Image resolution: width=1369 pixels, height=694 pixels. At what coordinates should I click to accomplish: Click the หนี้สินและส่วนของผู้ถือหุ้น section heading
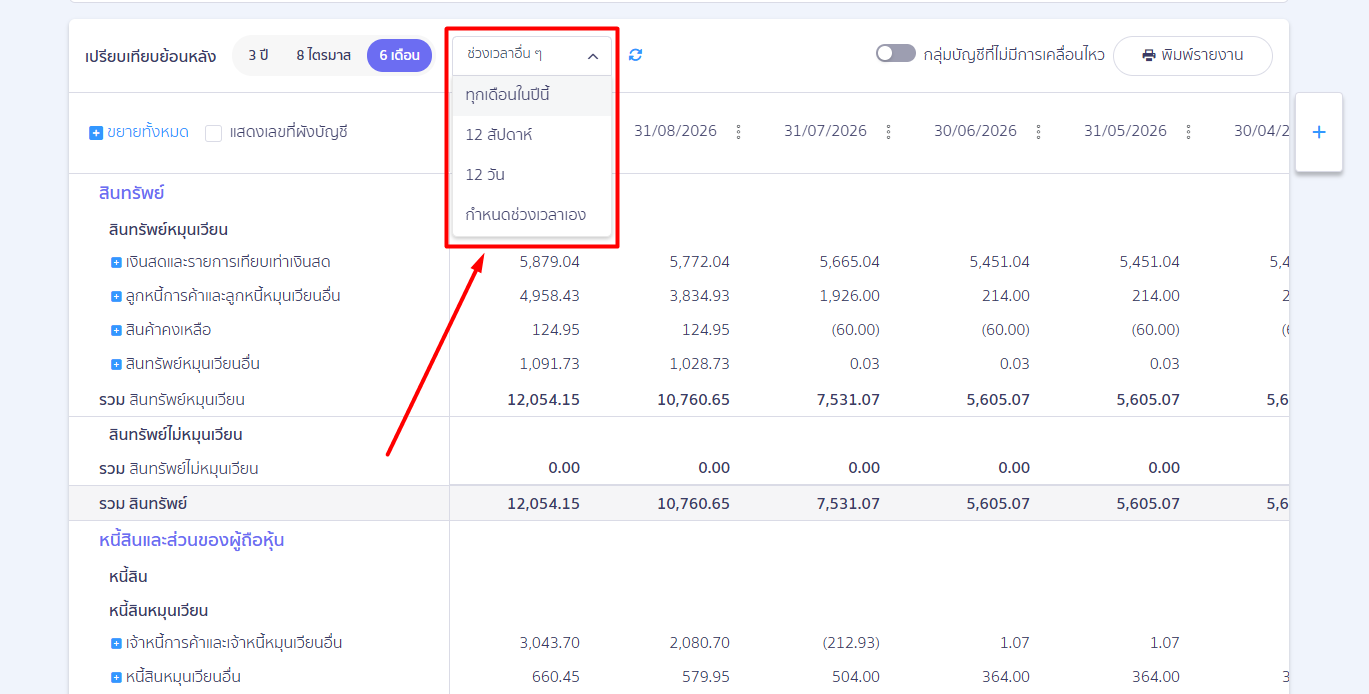click(192, 541)
